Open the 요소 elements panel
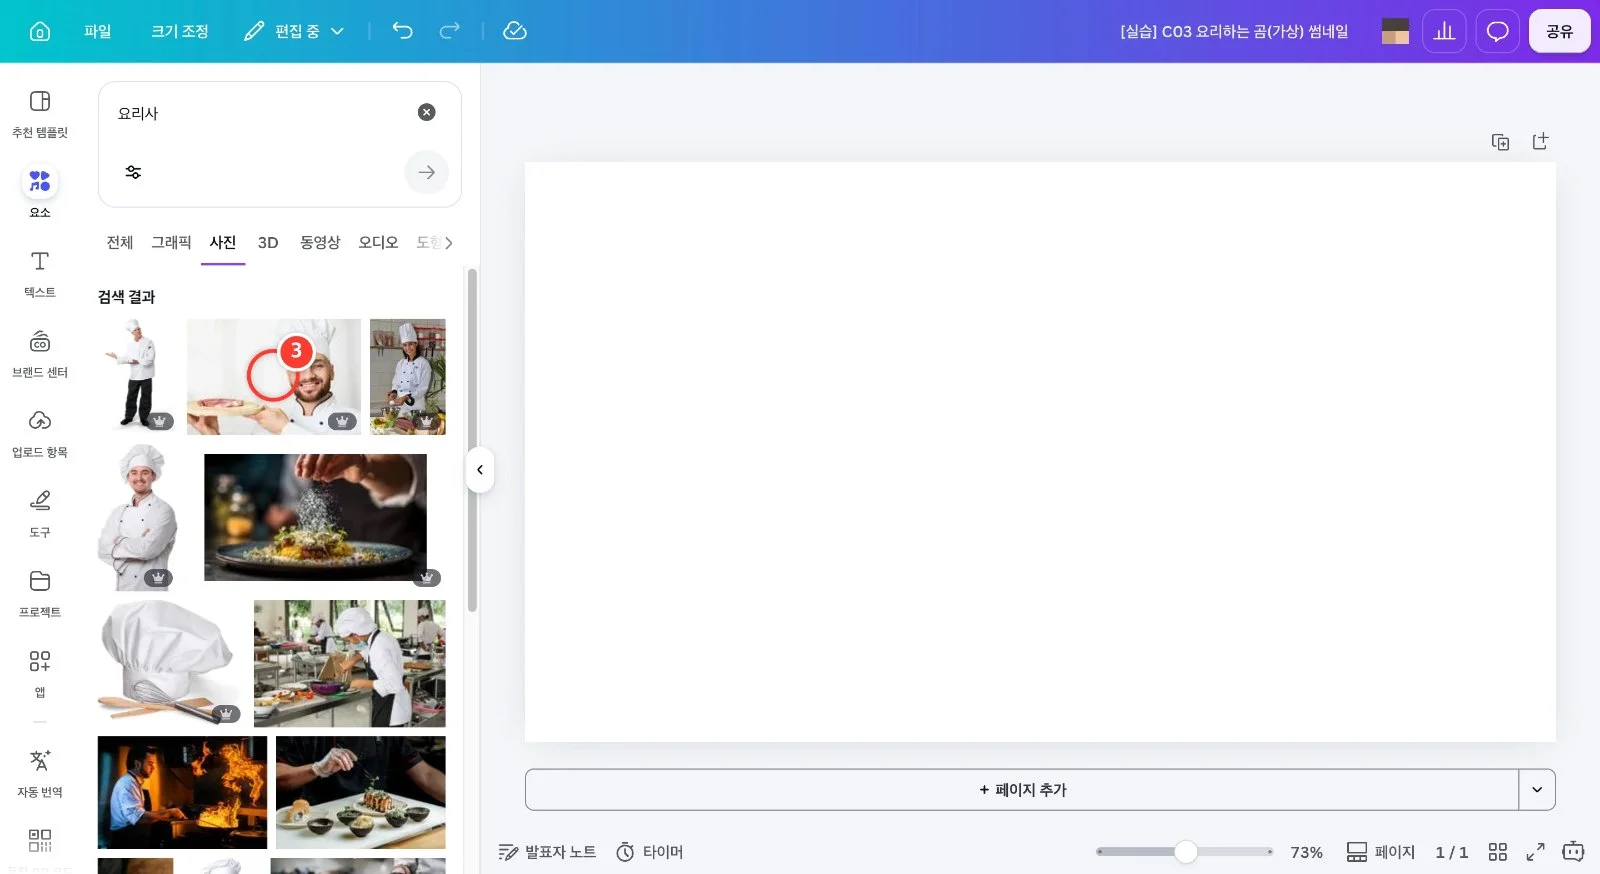The width and height of the screenshot is (1600, 874). coord(40,193)
